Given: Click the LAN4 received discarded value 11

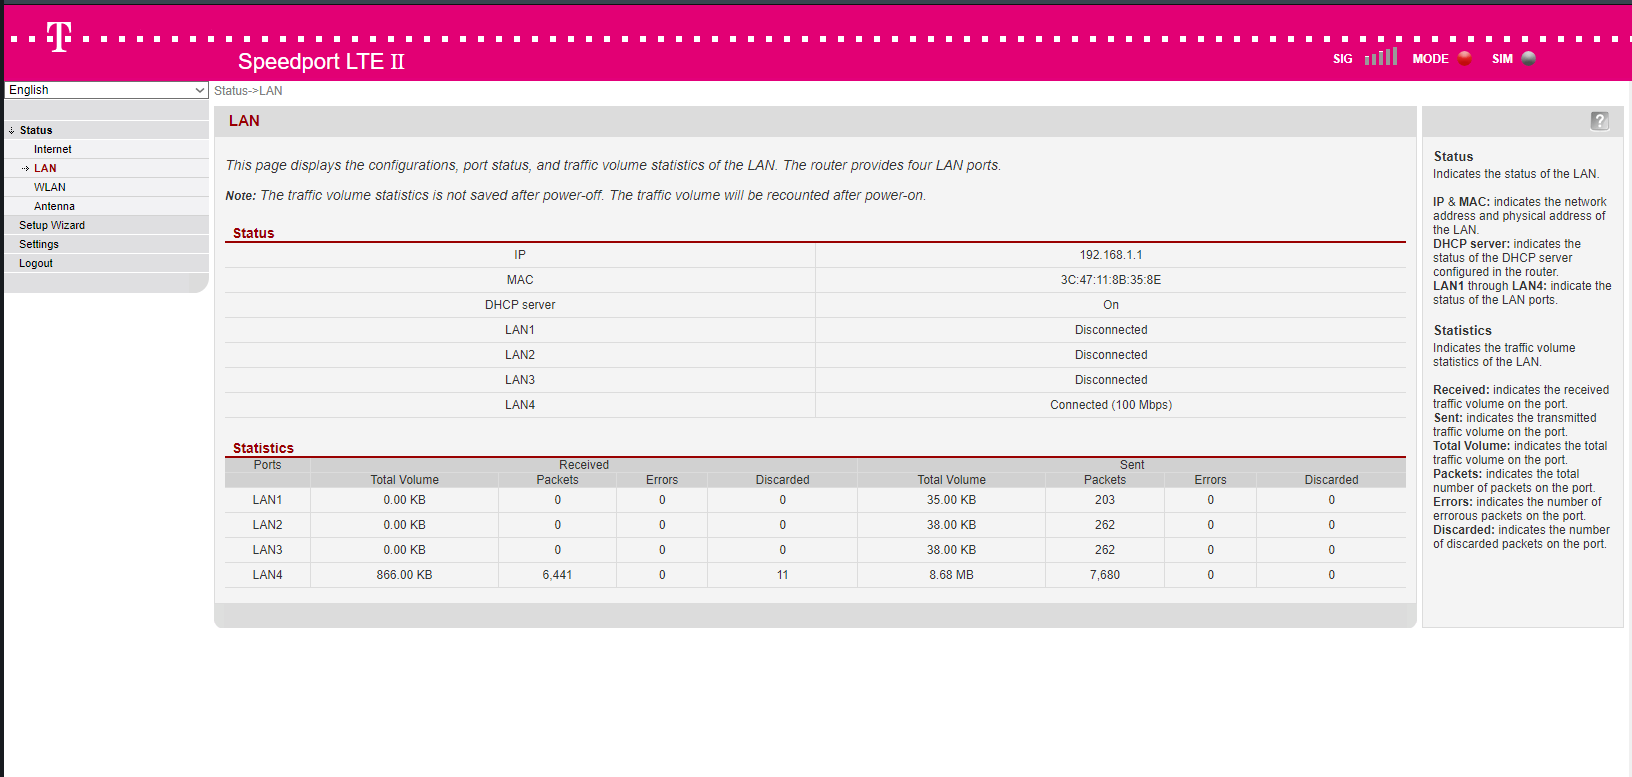Looking at the screenshot, I should click(782, 575).
